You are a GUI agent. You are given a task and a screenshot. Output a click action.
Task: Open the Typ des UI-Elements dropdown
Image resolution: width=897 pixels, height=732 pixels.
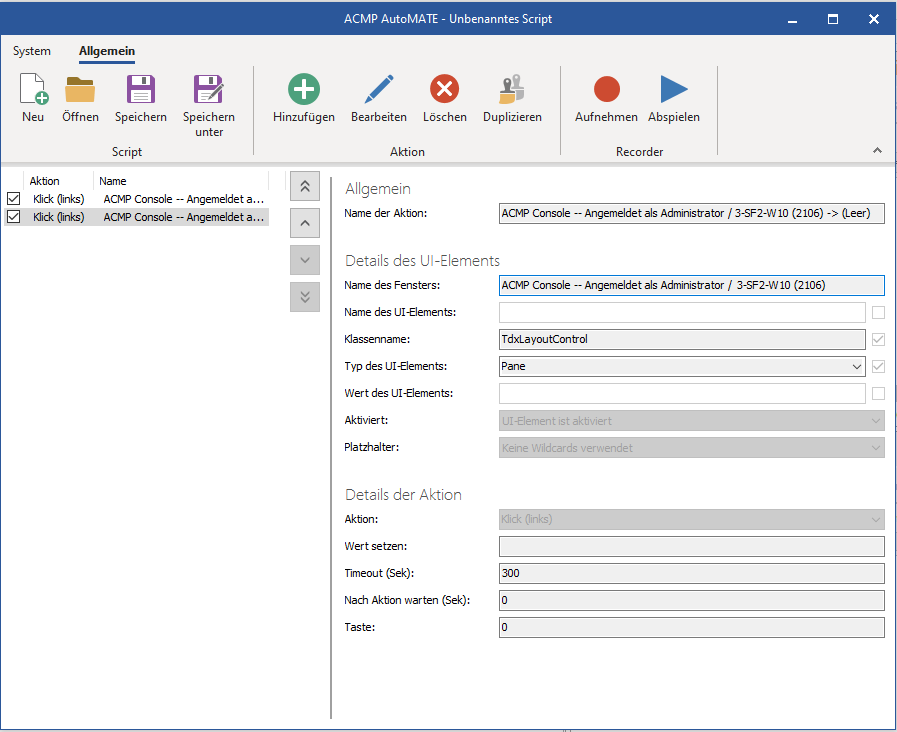(x=856, y=366)
